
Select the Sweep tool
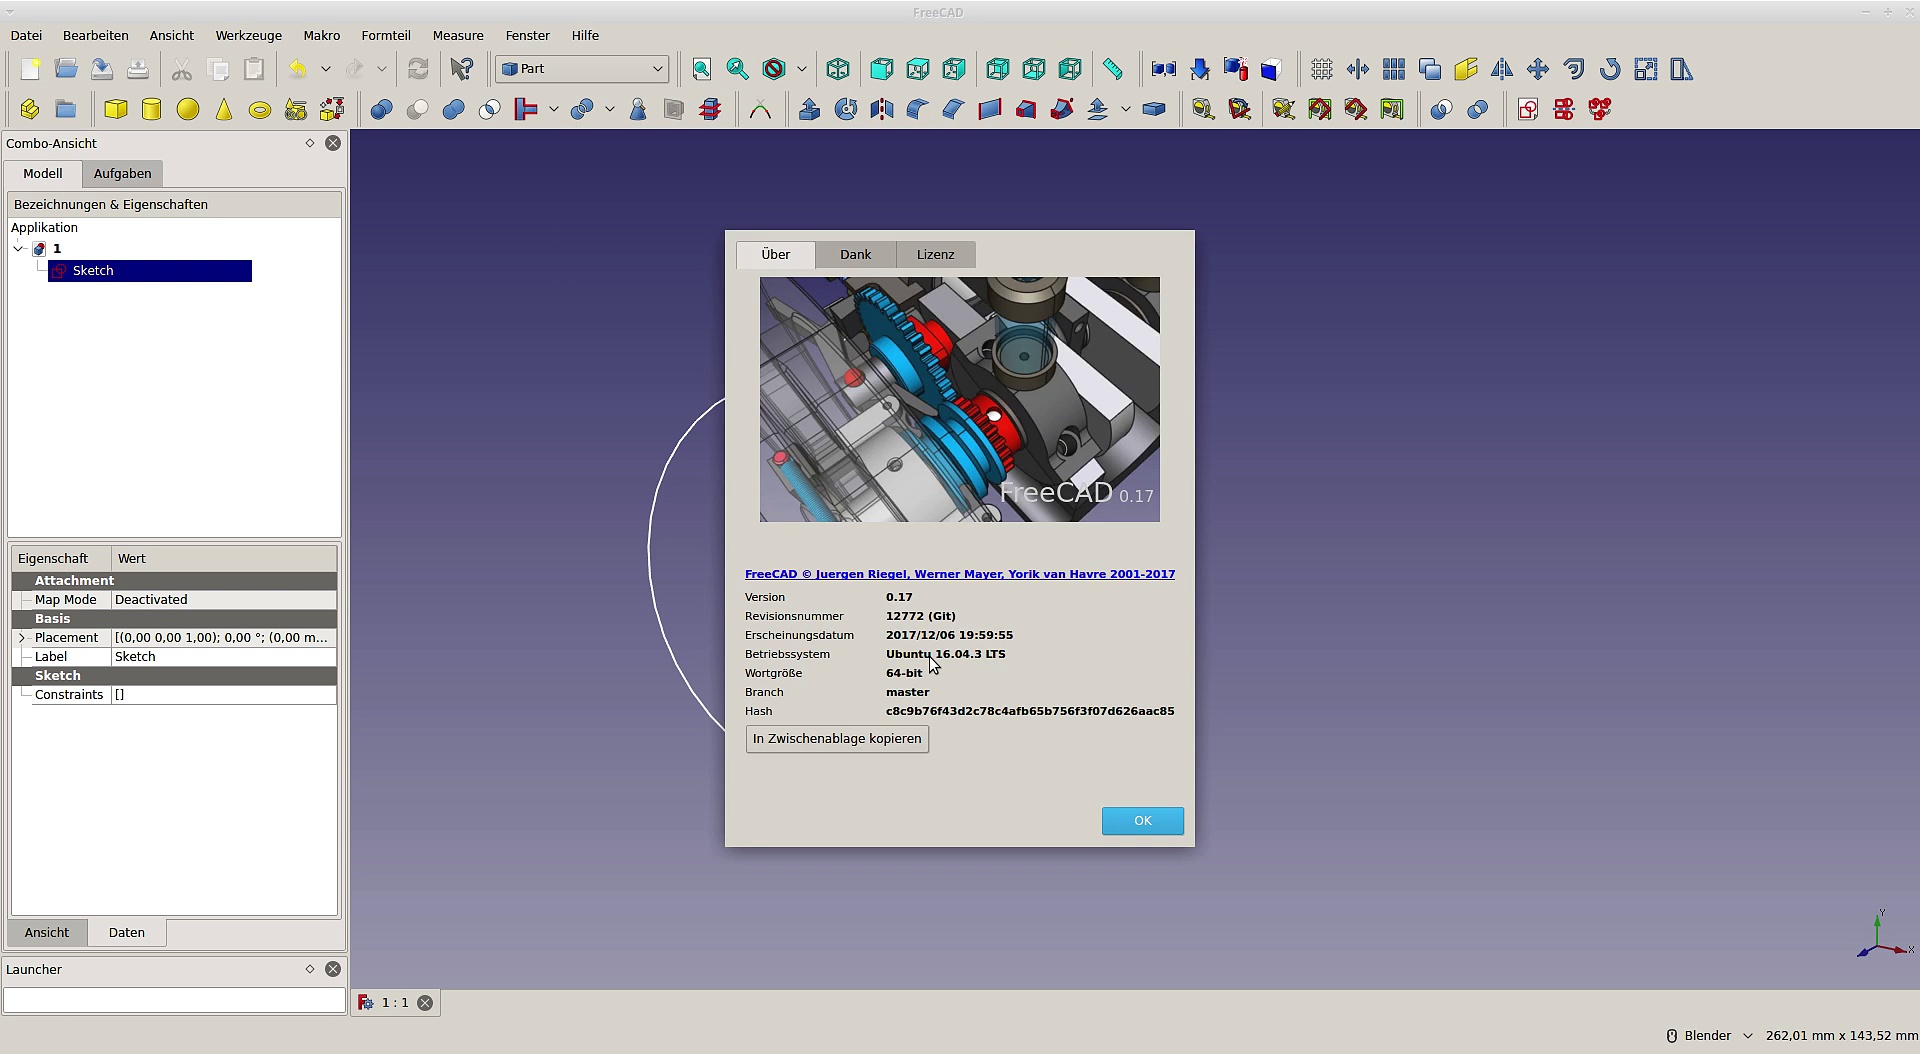pos(1062,109)
